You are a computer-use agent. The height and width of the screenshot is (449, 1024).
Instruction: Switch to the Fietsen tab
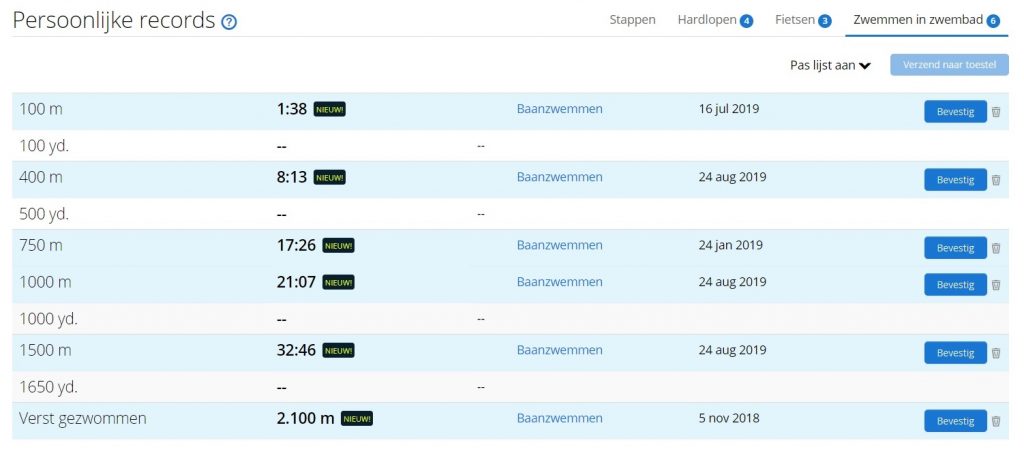click(x=803, y=20)
